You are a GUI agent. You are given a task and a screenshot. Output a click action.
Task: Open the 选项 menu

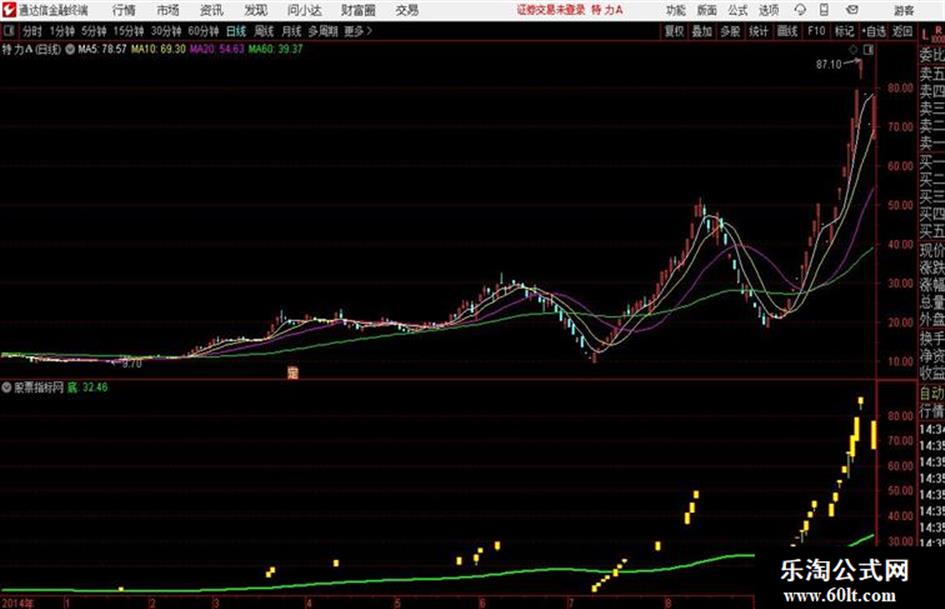768,10
